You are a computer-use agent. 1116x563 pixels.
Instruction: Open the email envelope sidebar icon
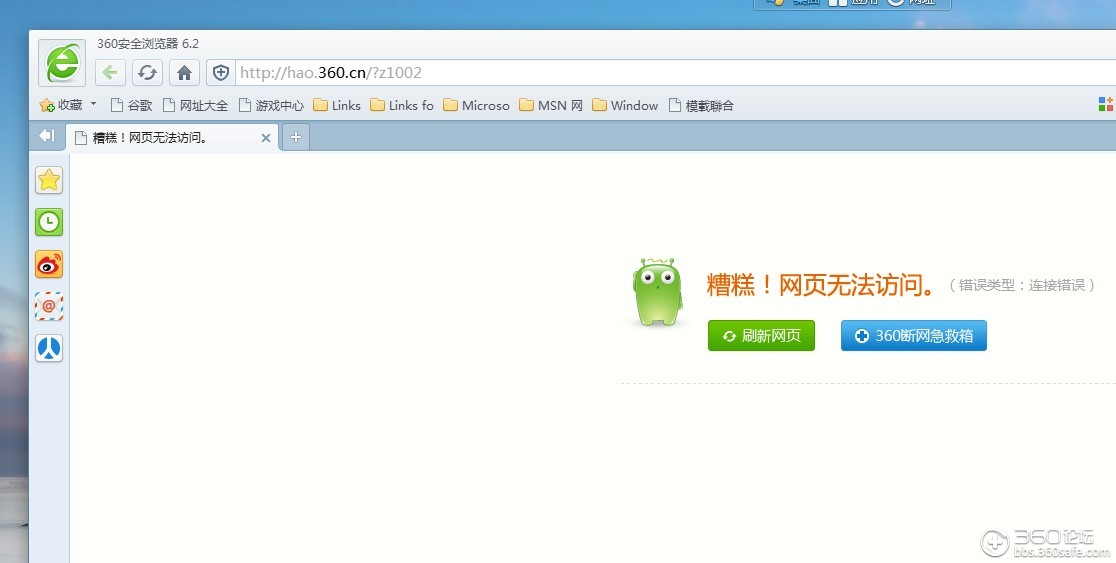click(49, 306)
